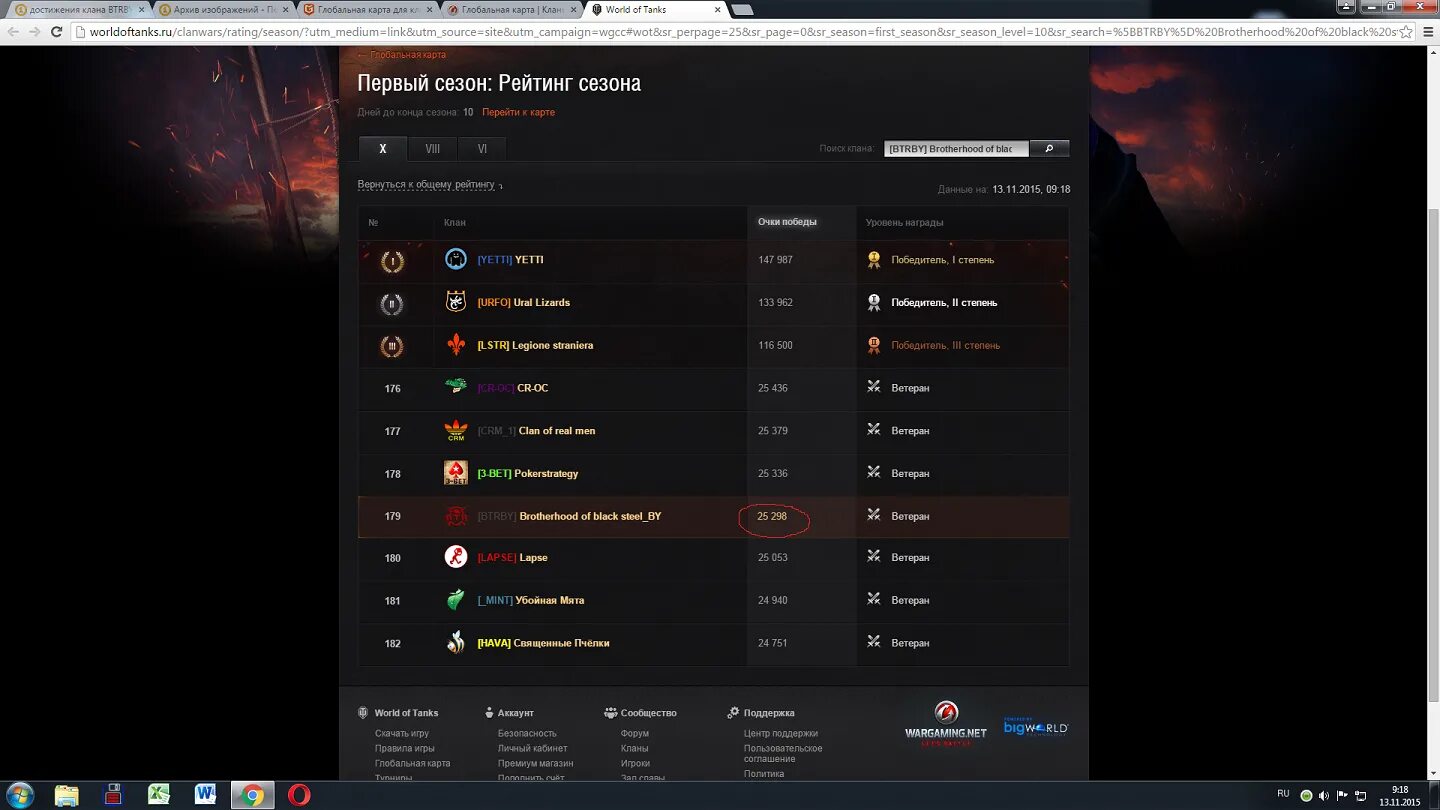Open the [URFO] Ural Lizards clan link
1440x810 pixels.
click(523, 303)
